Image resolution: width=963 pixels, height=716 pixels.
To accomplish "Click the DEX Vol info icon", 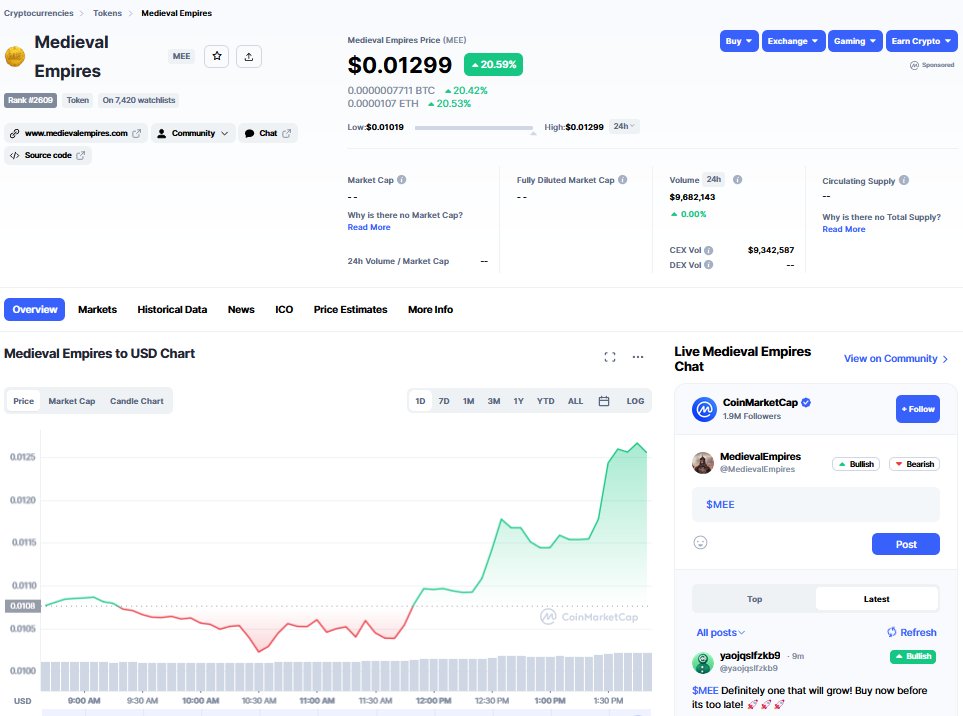I will (709, 265).
